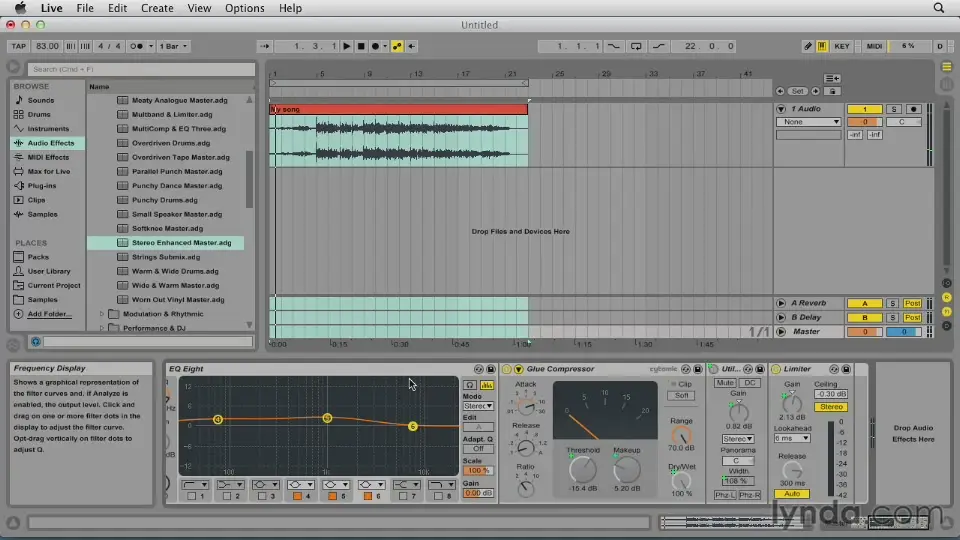Toggle Automation Arm yellow button
The width and height of the screenshot is (960, 540).
[x=397, y=46]
